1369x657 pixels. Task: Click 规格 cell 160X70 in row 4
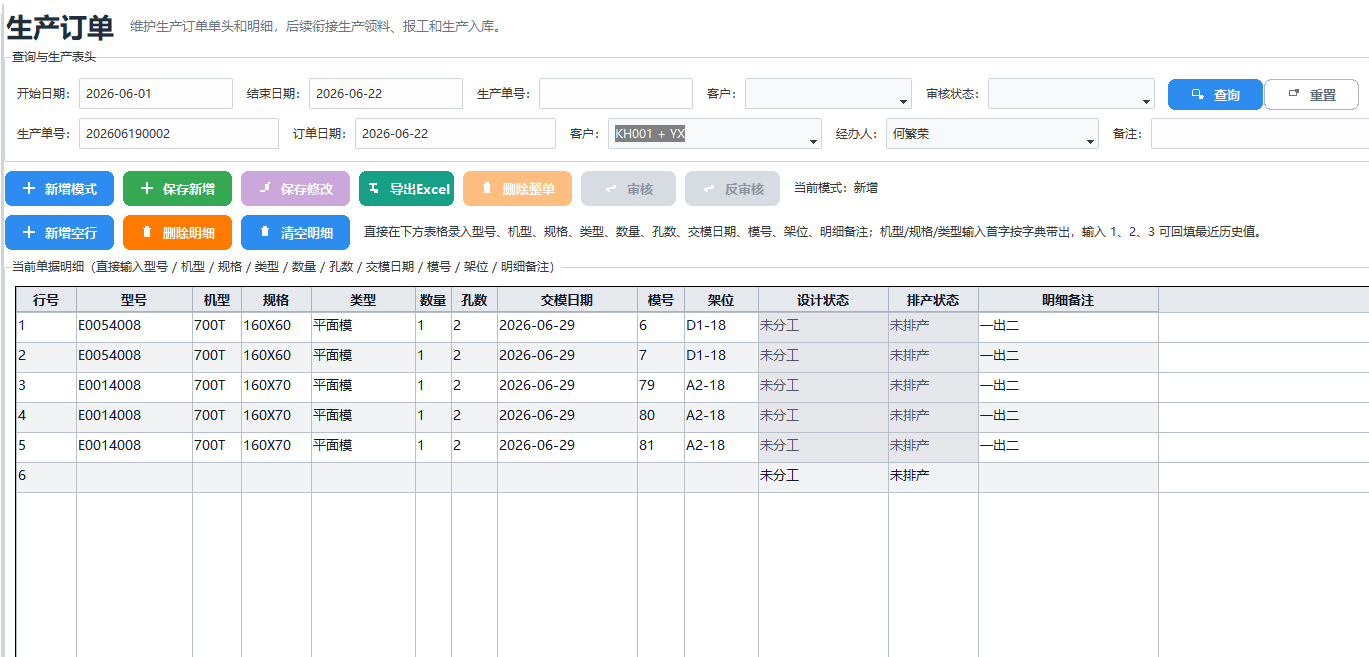click(276, 417)
